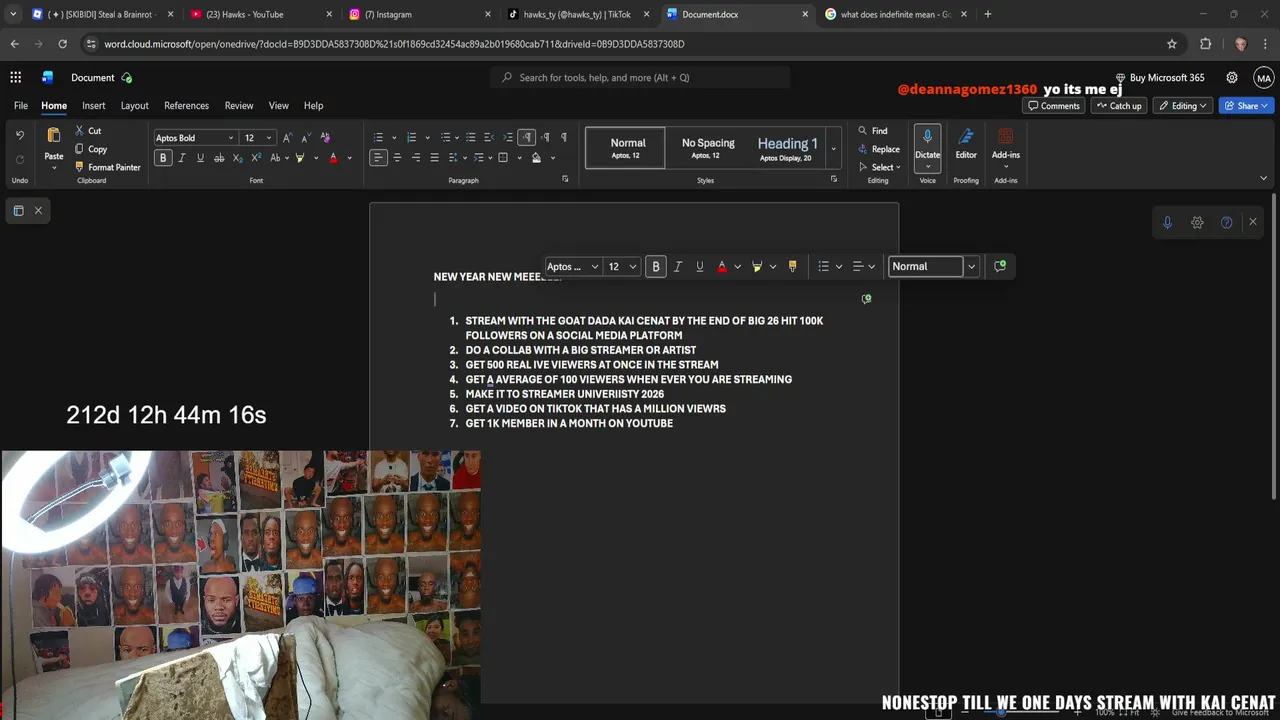Activate the Format Painter tool
The height and width of the screenshot is (720, 1280).
point(107,167)
